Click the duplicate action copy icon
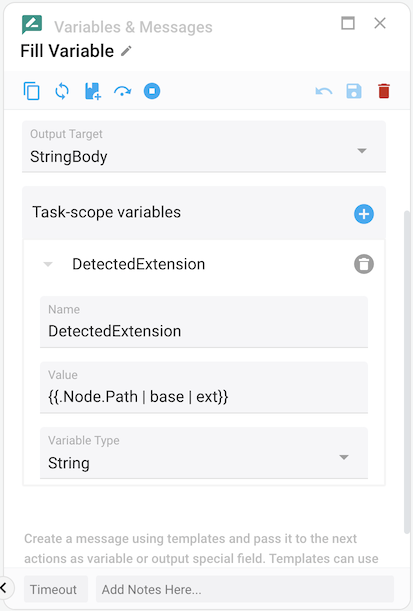This screenshot has width=413, height=611. tap(32, 91)
